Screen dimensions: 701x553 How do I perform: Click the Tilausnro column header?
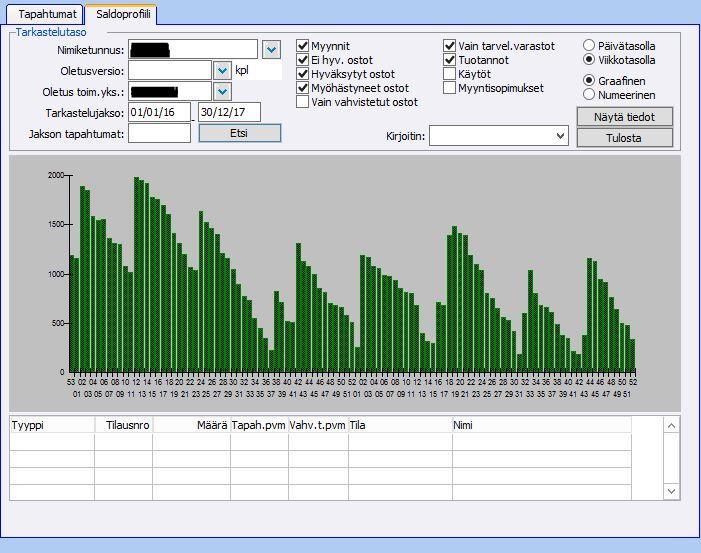click(124, 425)
